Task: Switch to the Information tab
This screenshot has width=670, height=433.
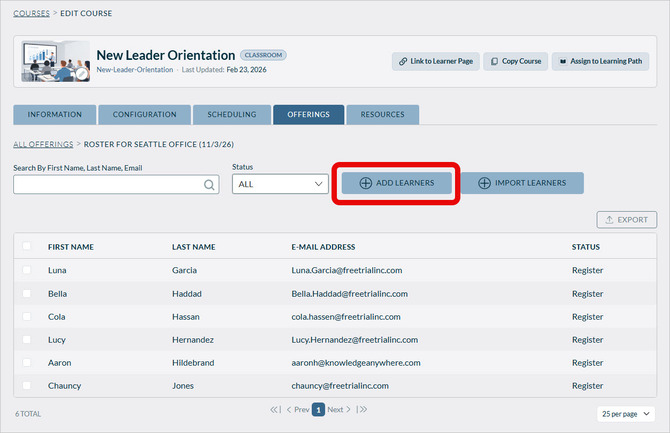Action: [55, 115]
